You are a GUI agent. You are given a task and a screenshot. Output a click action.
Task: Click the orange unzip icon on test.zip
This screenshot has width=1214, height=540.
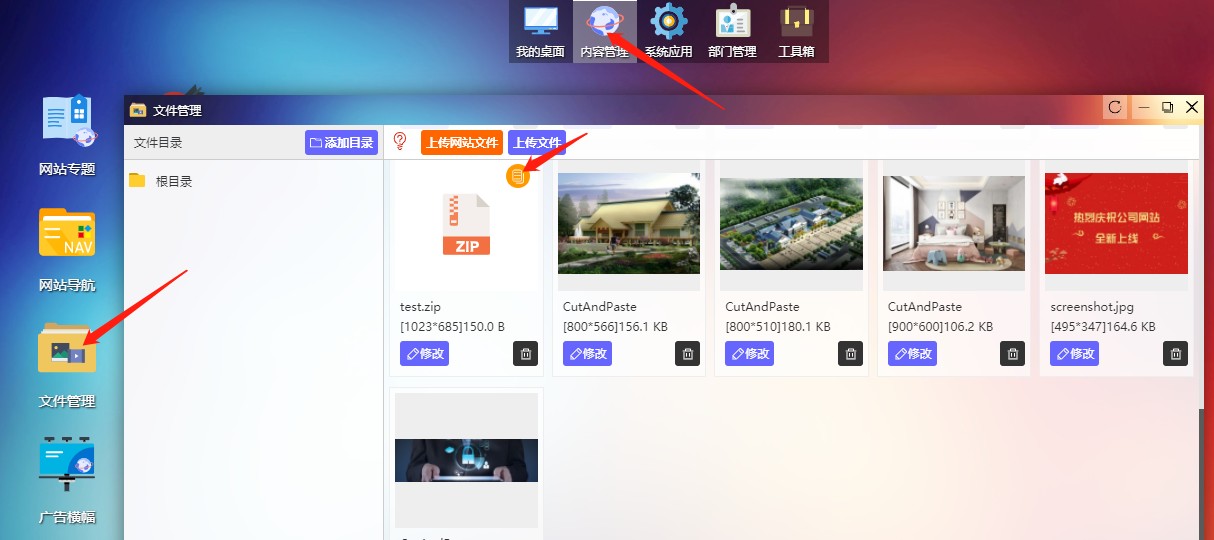518,176
